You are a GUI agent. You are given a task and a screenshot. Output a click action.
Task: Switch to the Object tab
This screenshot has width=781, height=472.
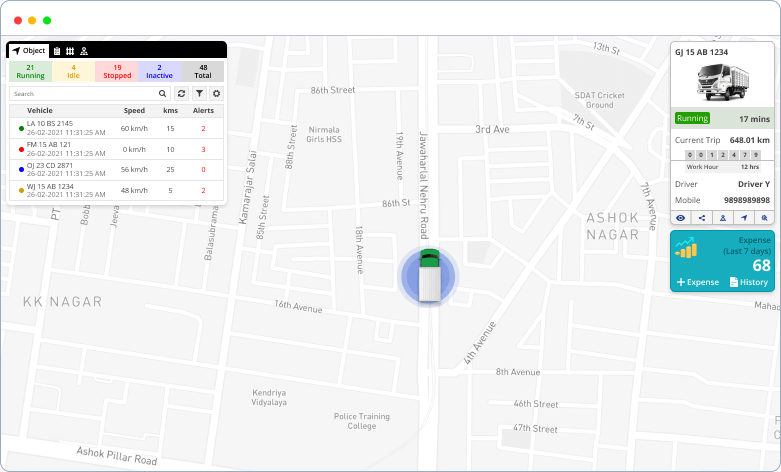point(29,51)
